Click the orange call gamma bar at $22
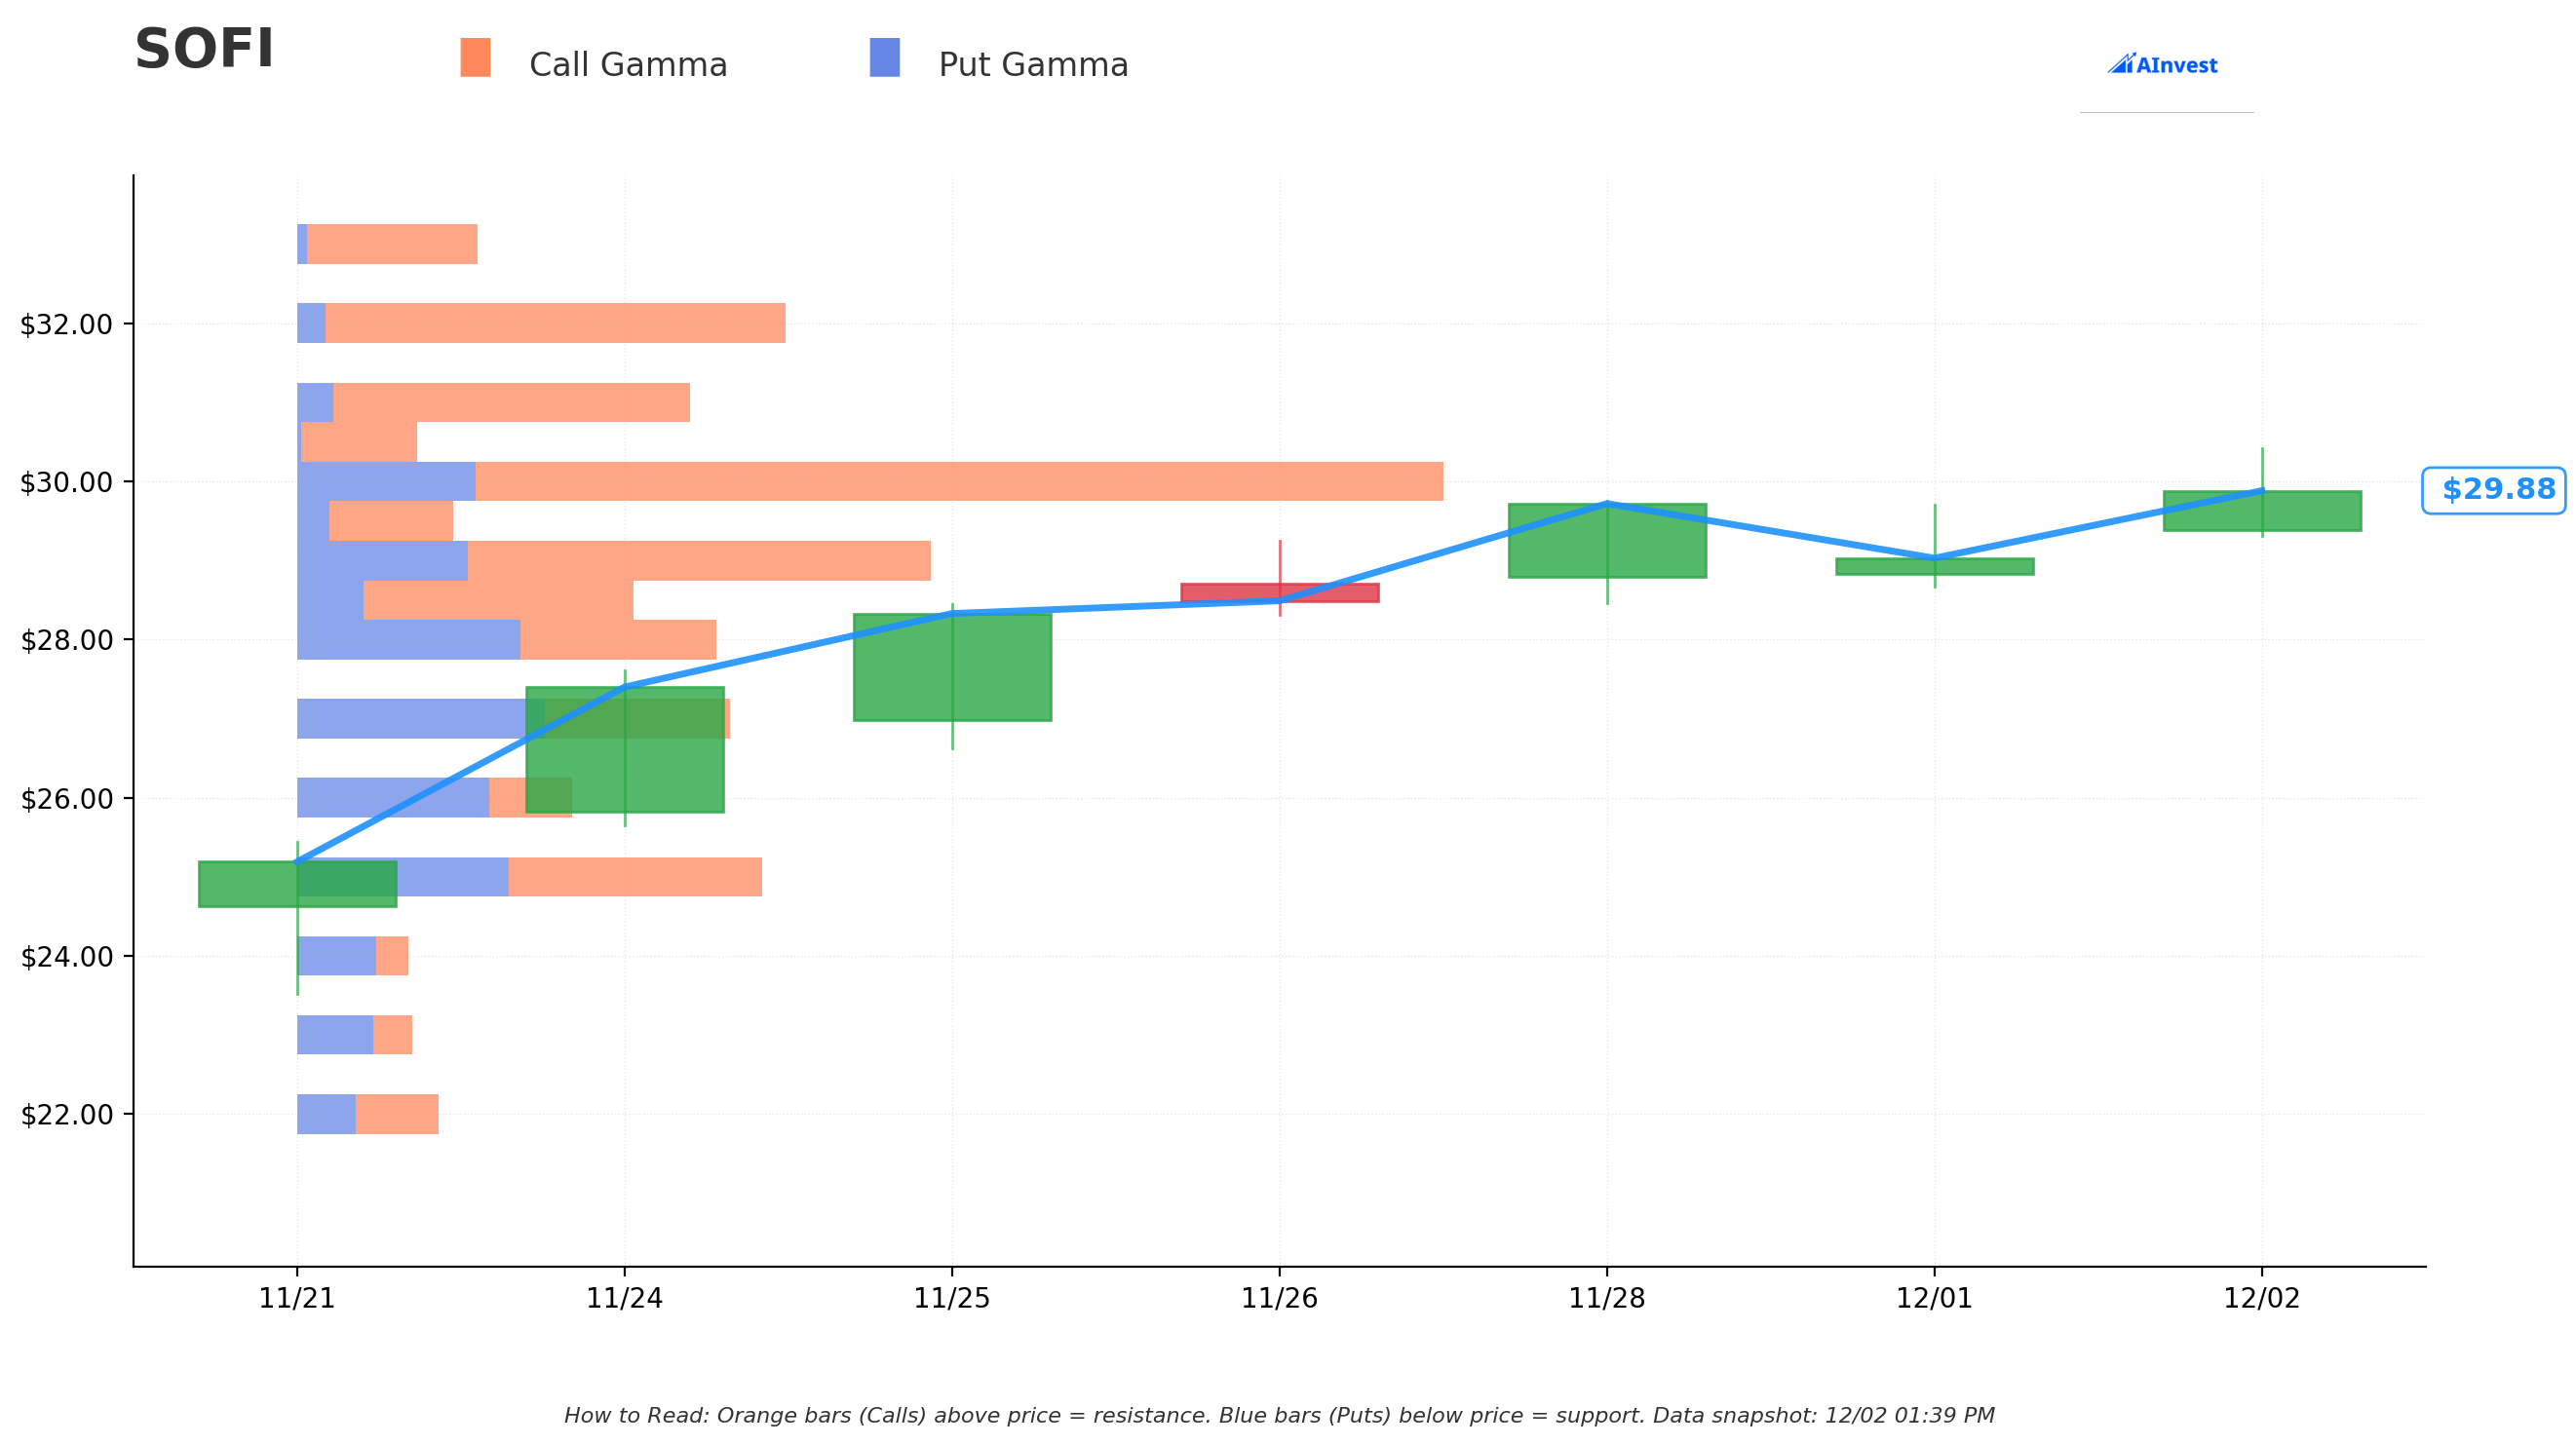The height and width of the screenshot is (1446, 2576). (397, 1114)
